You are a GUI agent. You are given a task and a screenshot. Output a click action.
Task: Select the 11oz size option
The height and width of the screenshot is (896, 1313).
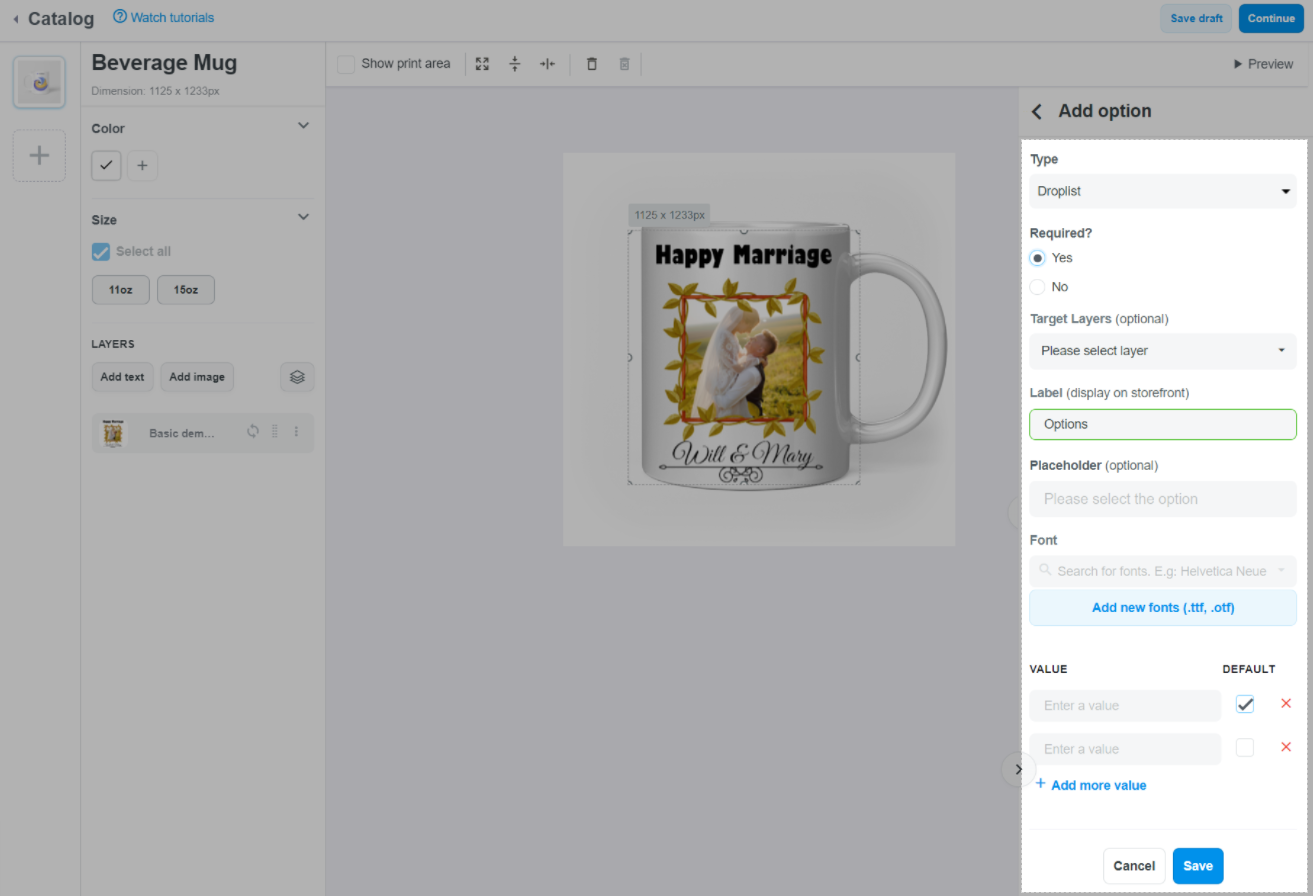tap(120, 290)
